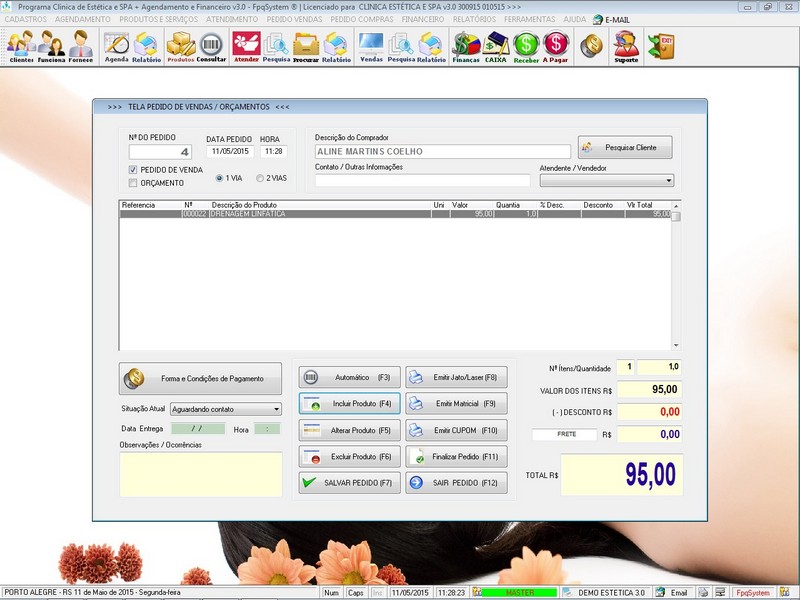Click the A Pagar red dollar icon
The height and width of the screenshot is (600, 800).
(556, 46)
